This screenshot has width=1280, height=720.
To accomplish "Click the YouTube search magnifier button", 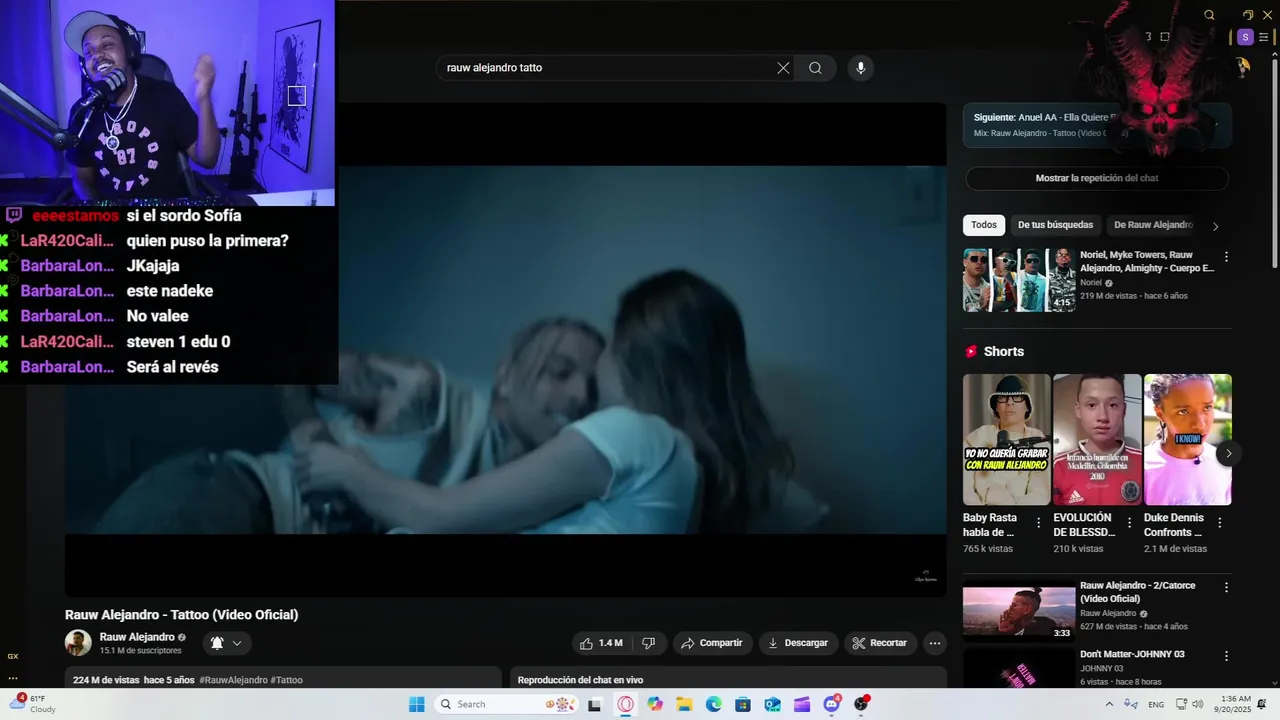I will click(815, 68).
